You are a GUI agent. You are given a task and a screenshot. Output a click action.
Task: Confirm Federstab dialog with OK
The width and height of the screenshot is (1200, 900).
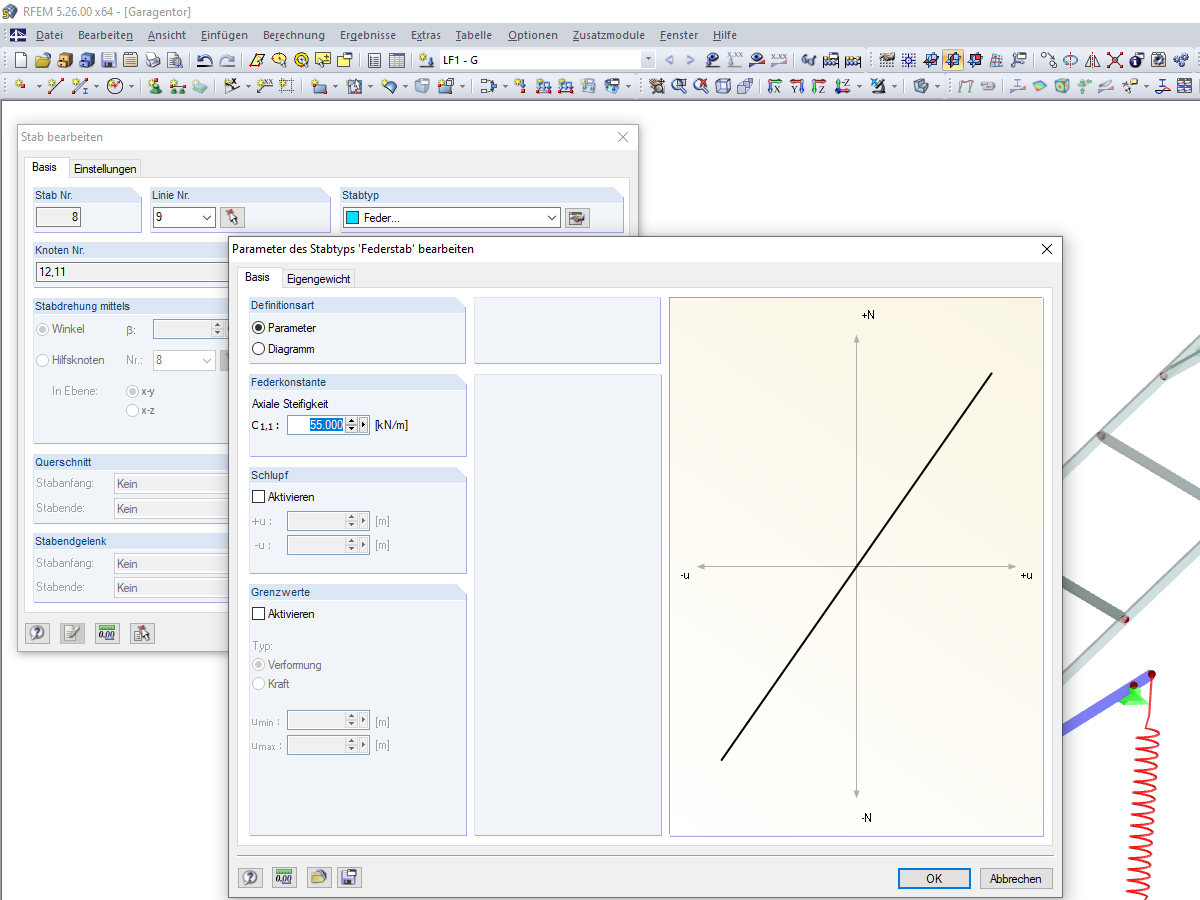click(934, 879)
